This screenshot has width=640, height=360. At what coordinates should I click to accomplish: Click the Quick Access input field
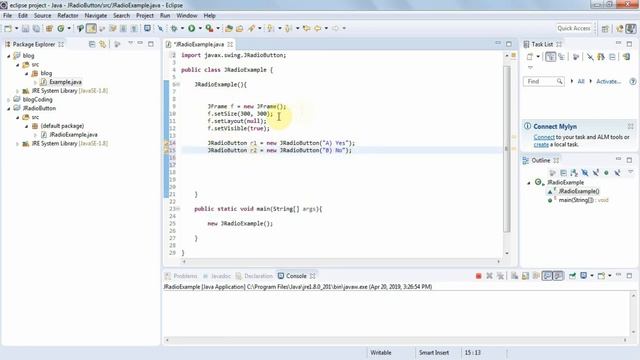pyautogui.click(x=573, y=28)
